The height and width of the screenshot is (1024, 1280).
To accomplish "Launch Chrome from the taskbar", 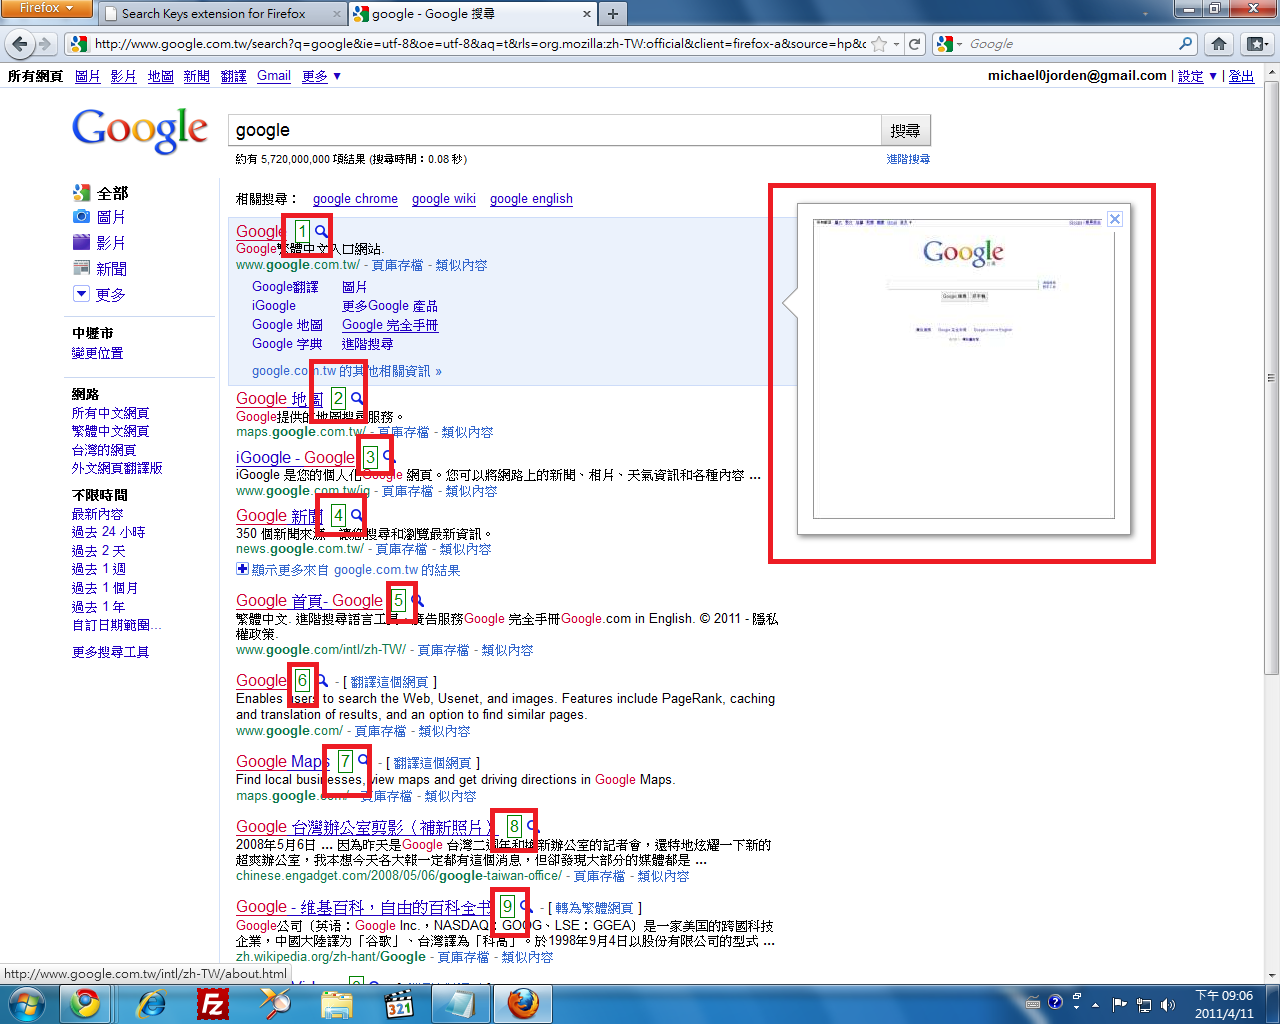I will coord(85,1003).
